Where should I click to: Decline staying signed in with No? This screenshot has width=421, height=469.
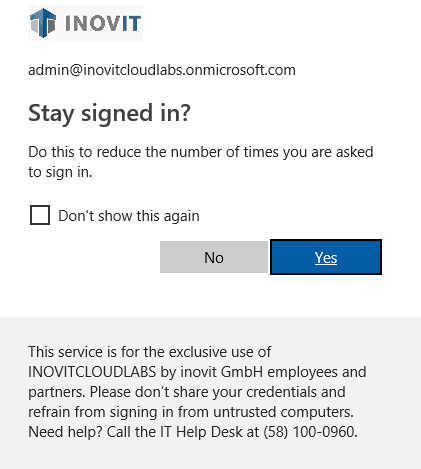tap(214, 257)
